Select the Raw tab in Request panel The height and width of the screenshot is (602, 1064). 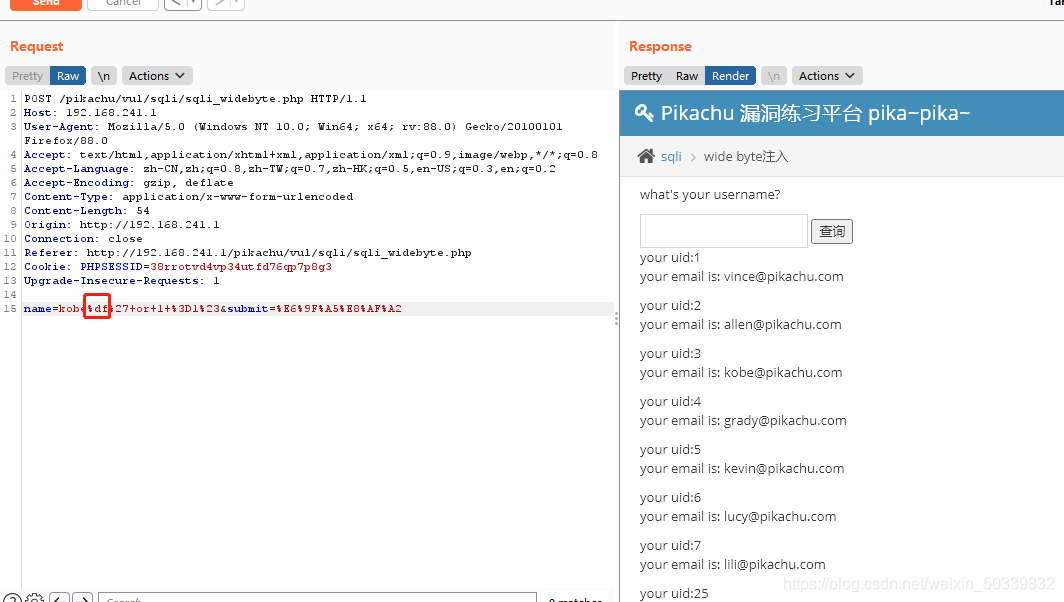pyautogui.click(x=68, y=76)
